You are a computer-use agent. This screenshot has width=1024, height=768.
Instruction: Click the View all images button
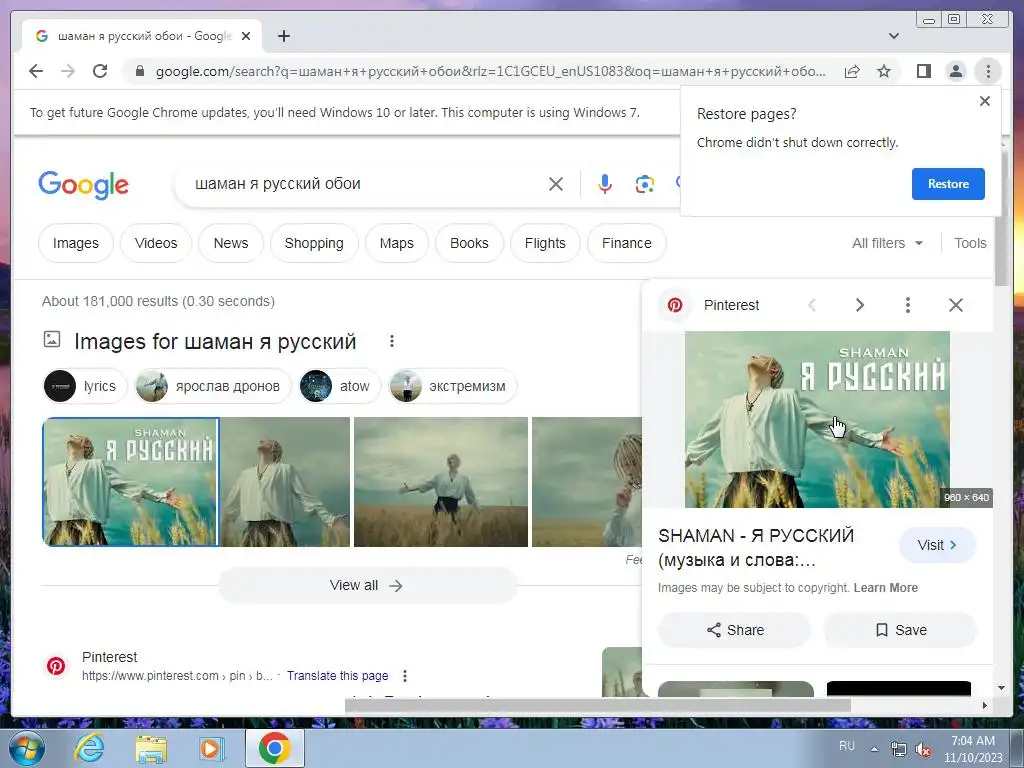point(367,585)
